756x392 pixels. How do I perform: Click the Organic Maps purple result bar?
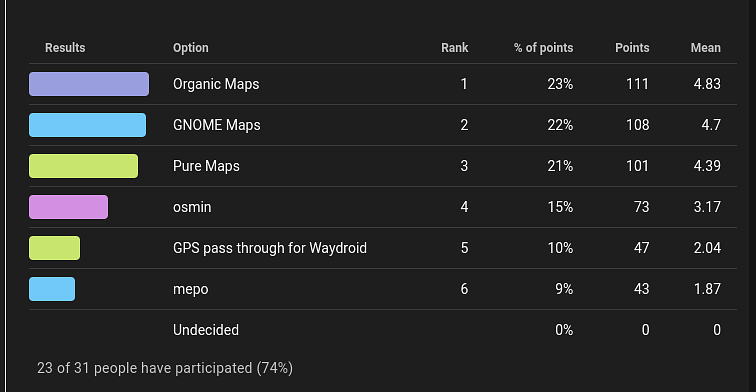tap(89, 84)
